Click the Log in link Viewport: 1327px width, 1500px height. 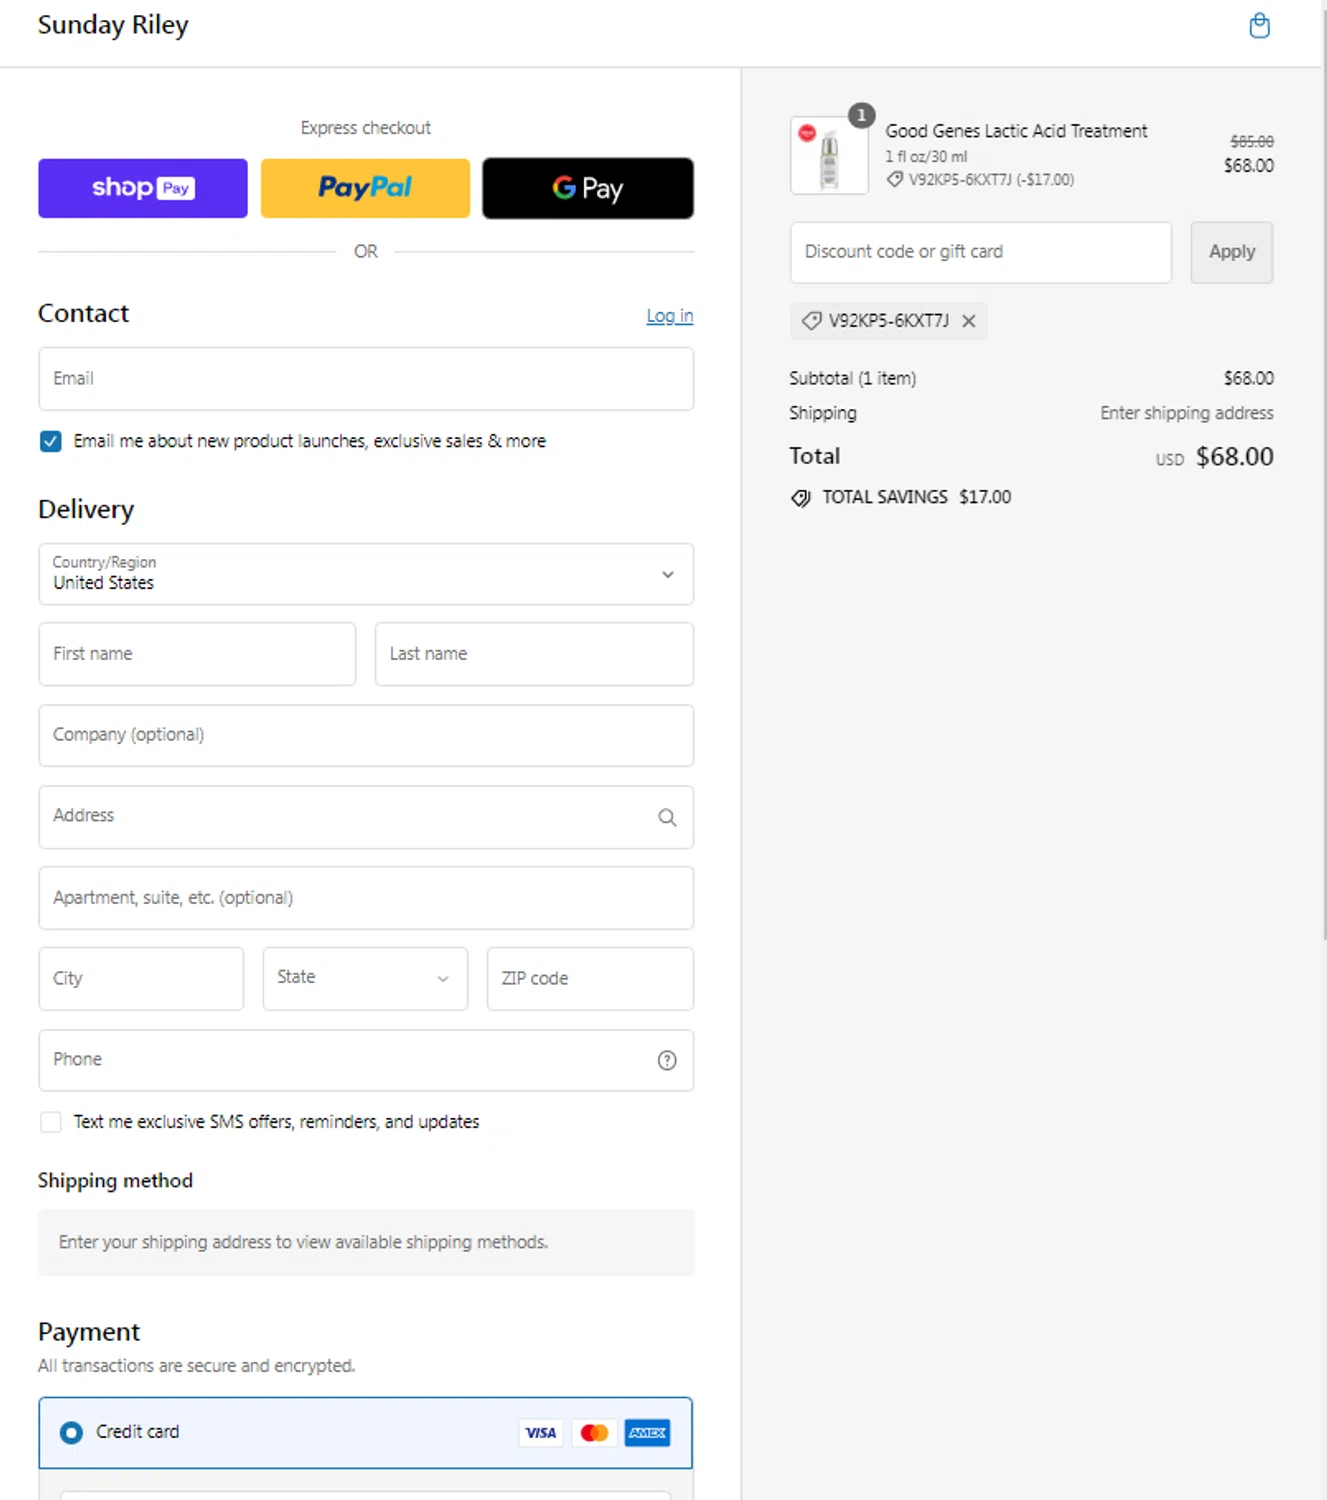pos(669,316)
